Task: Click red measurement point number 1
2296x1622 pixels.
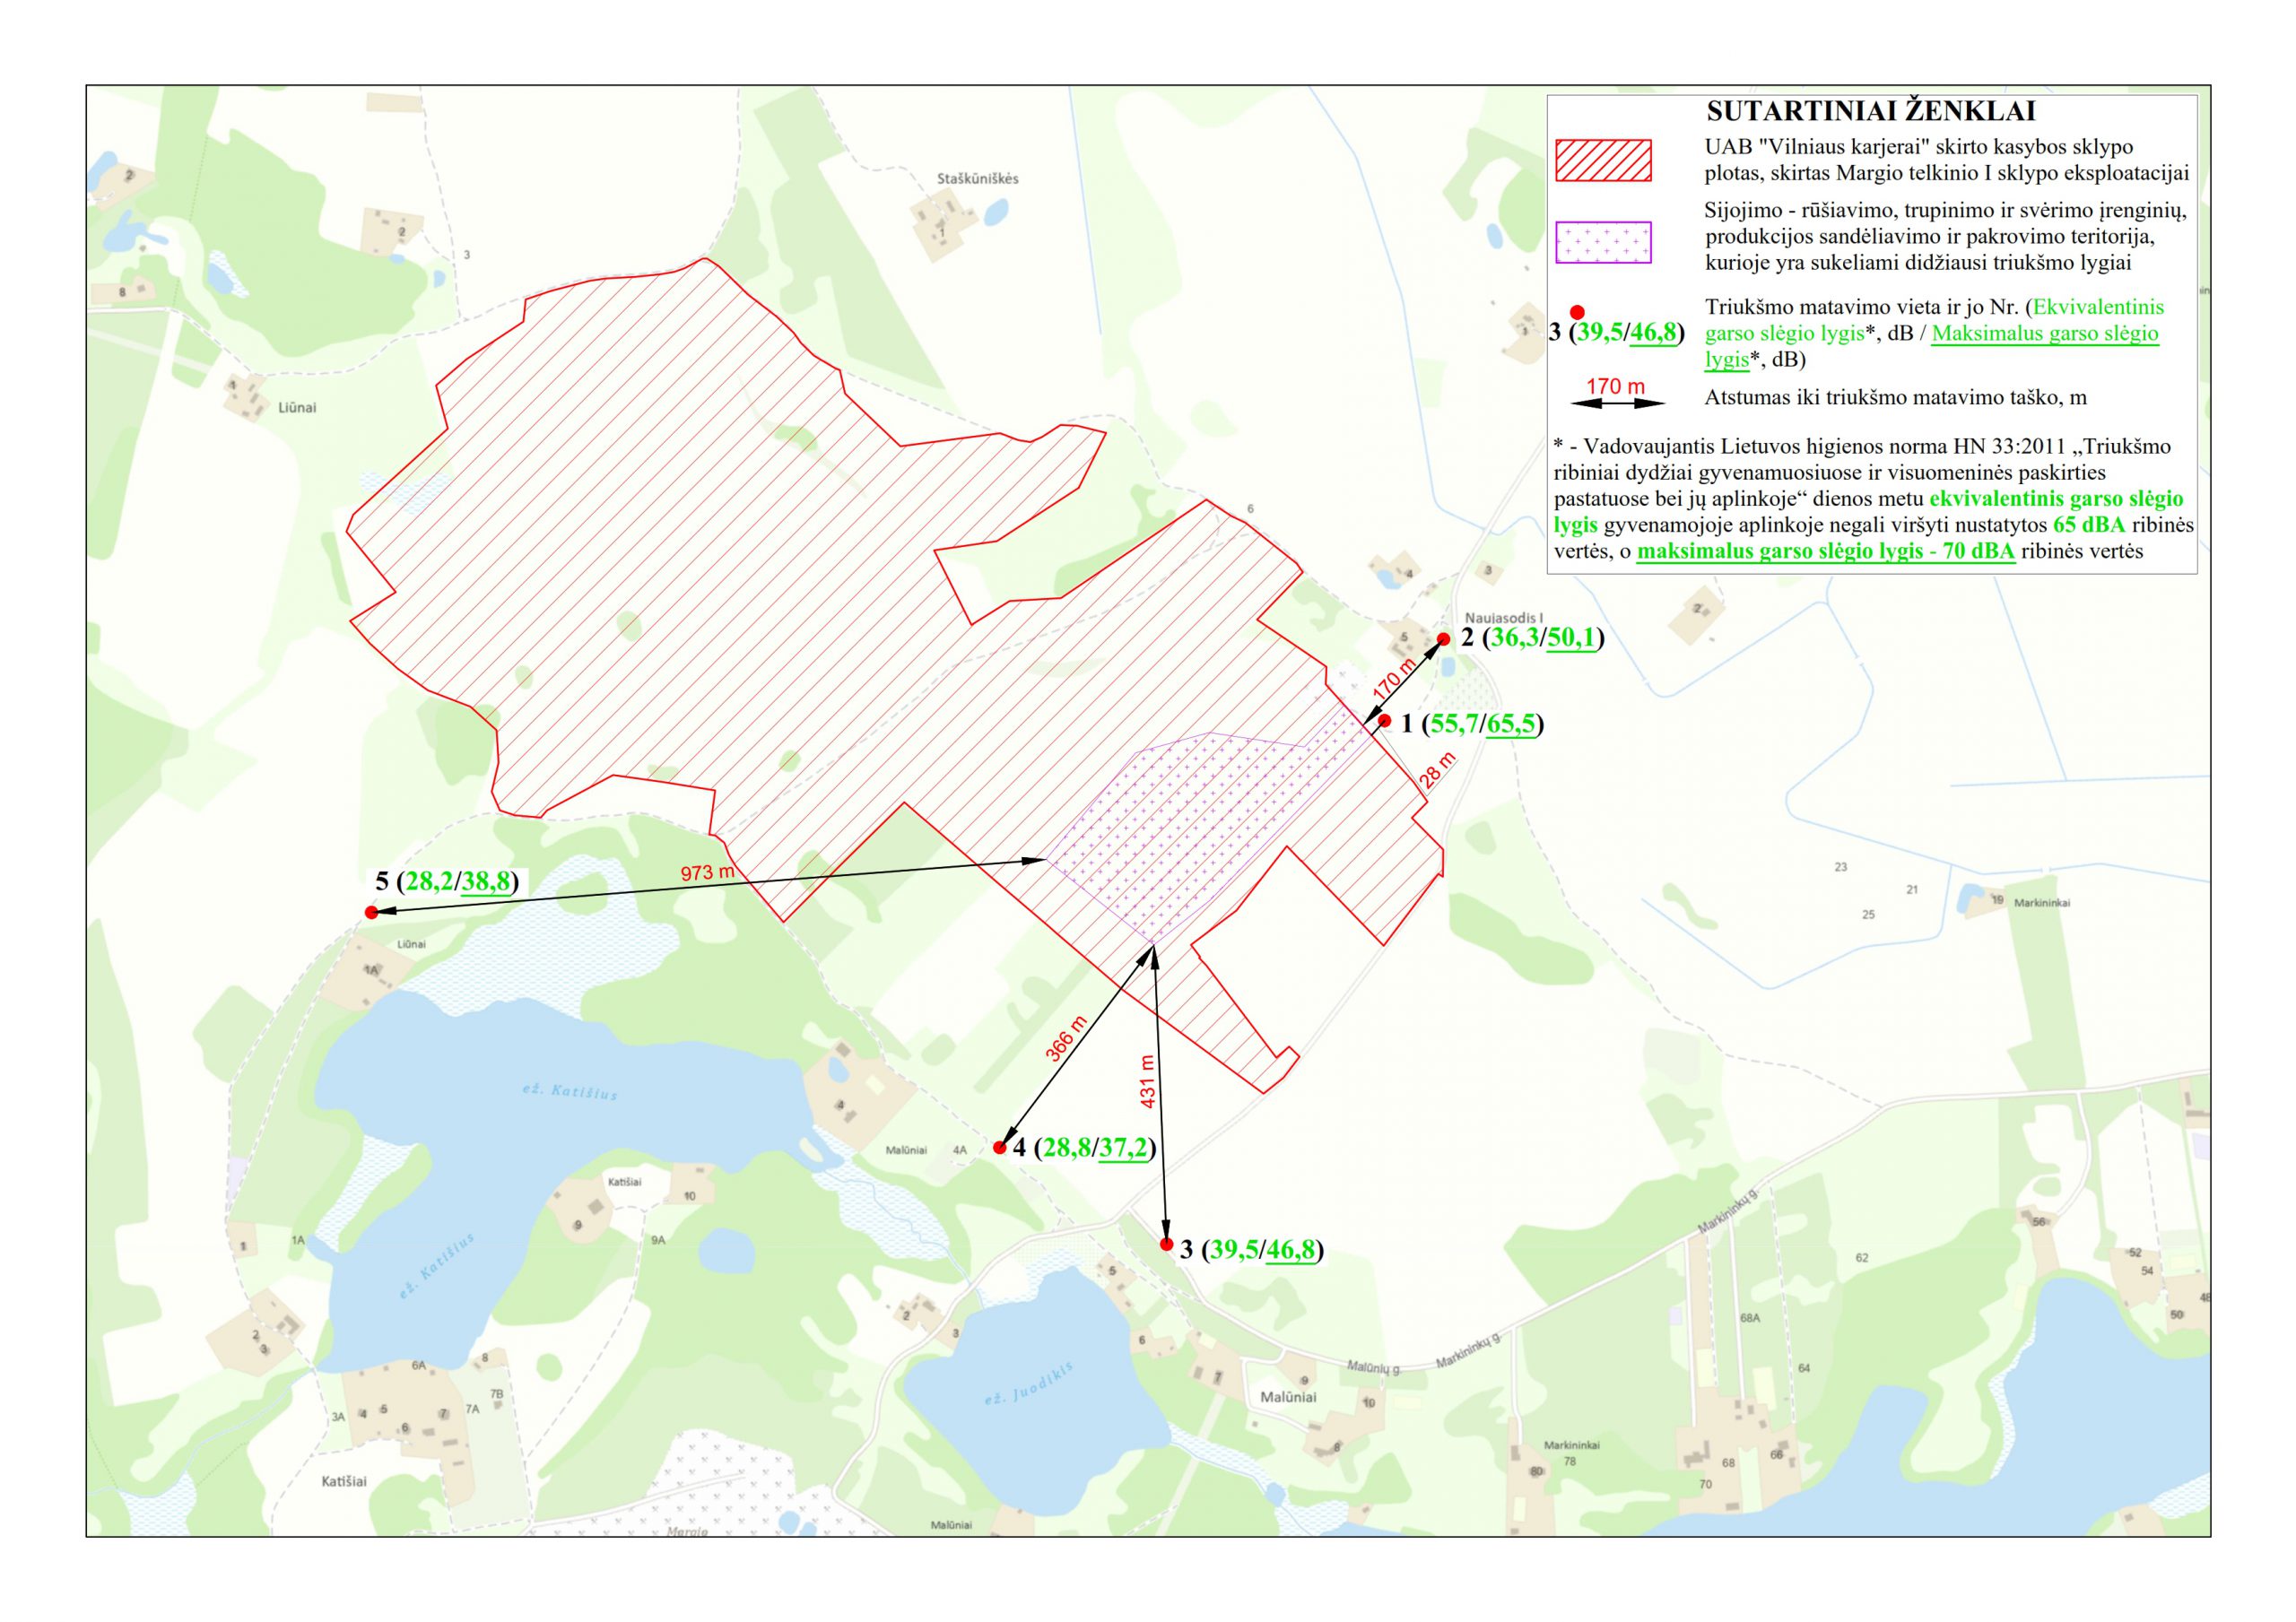Action: [x=1385, y=720]
